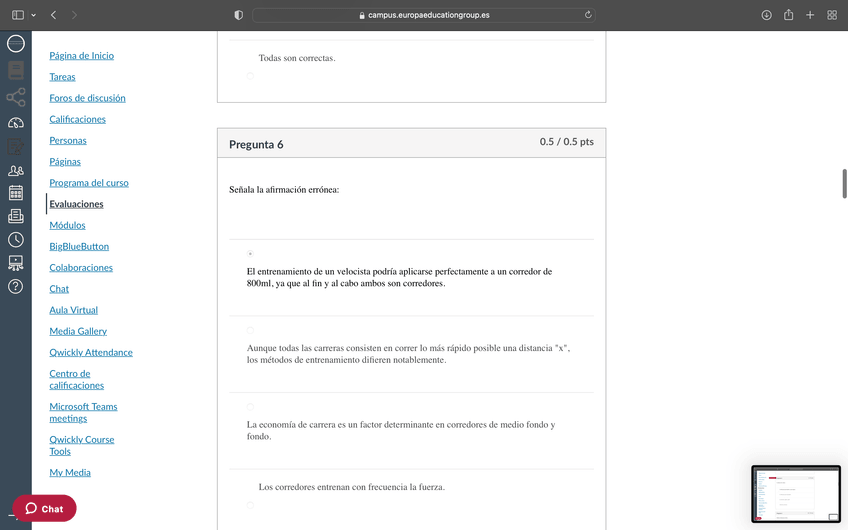848x530 pixels.
Task: Go to Página de Inicio
Action: [82, 56]
